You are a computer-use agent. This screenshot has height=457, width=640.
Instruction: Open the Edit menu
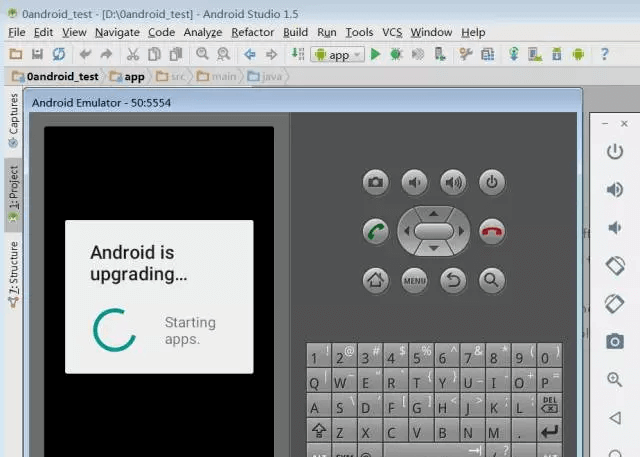coord(43,32)
